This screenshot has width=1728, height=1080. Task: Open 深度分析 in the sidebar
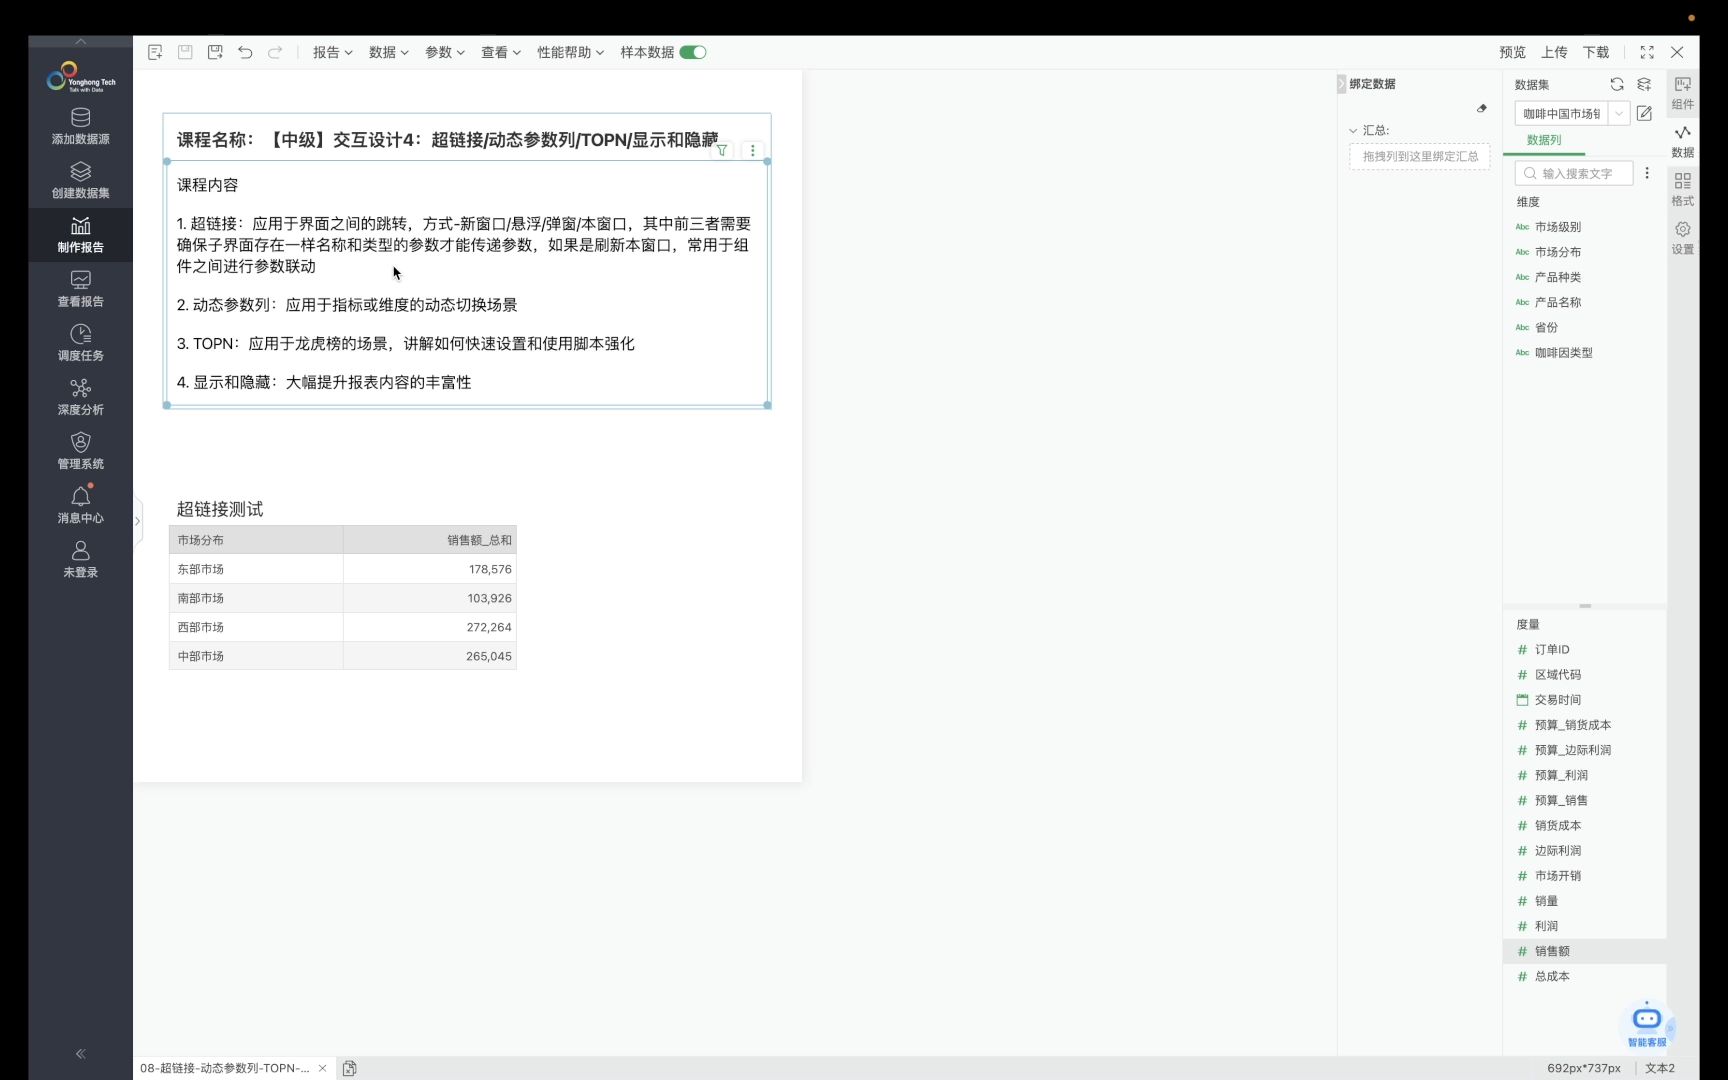click(x=80, y=396)
